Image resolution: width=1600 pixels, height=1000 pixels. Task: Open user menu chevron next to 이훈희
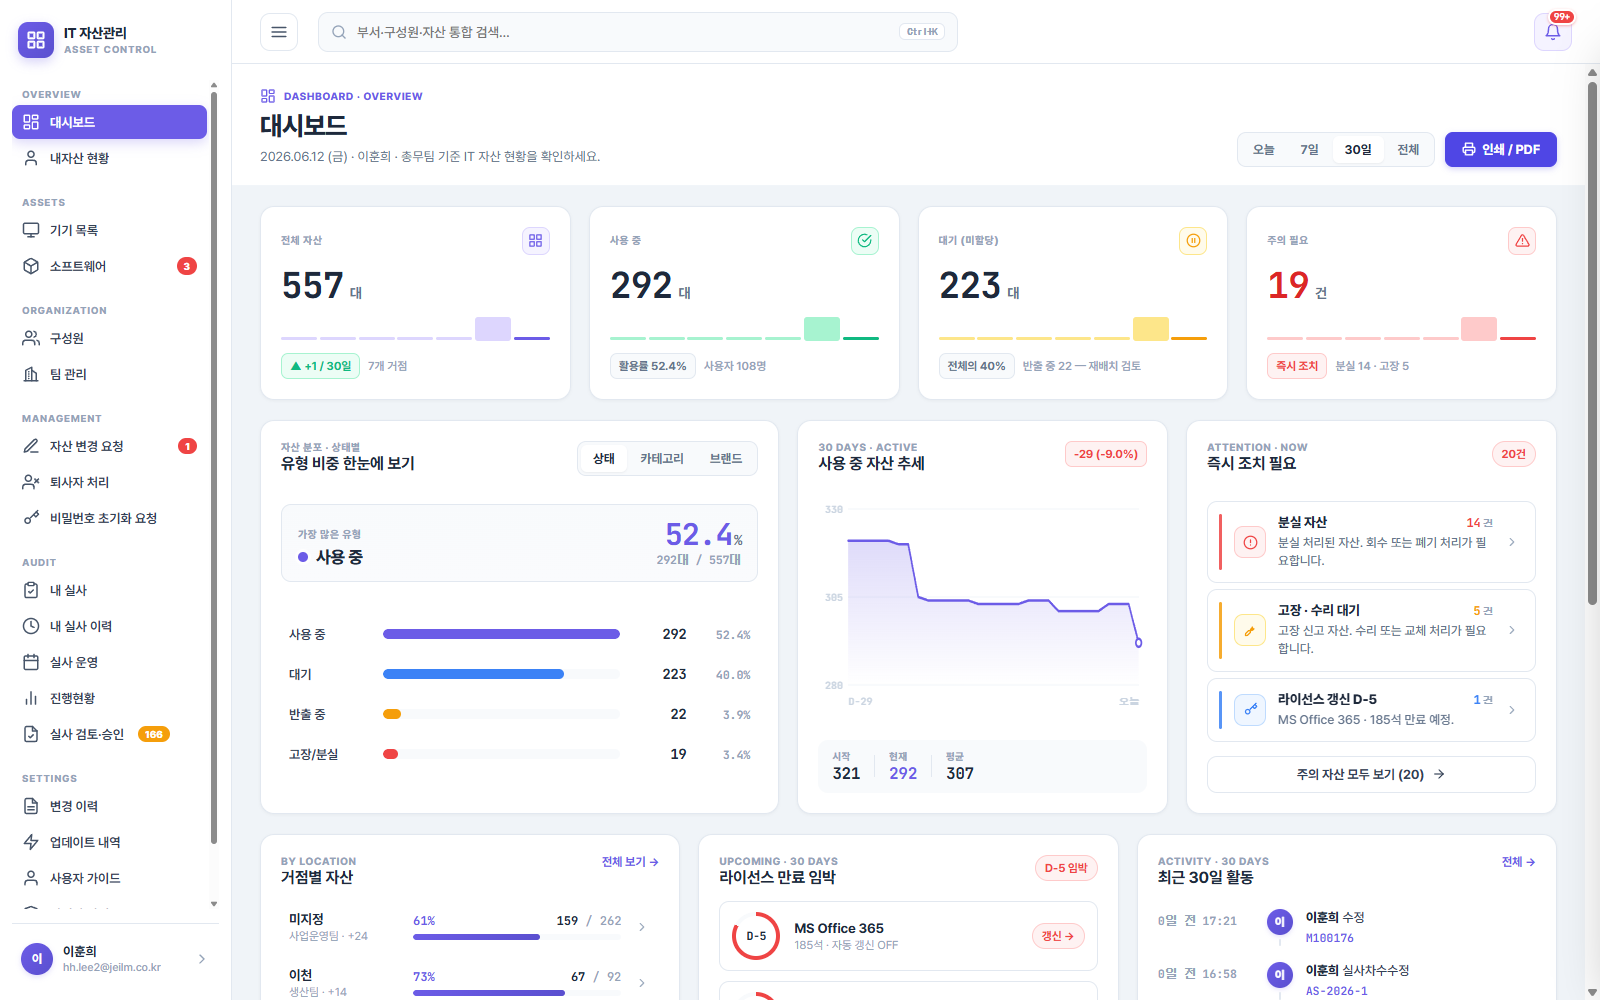pos(202,959)
